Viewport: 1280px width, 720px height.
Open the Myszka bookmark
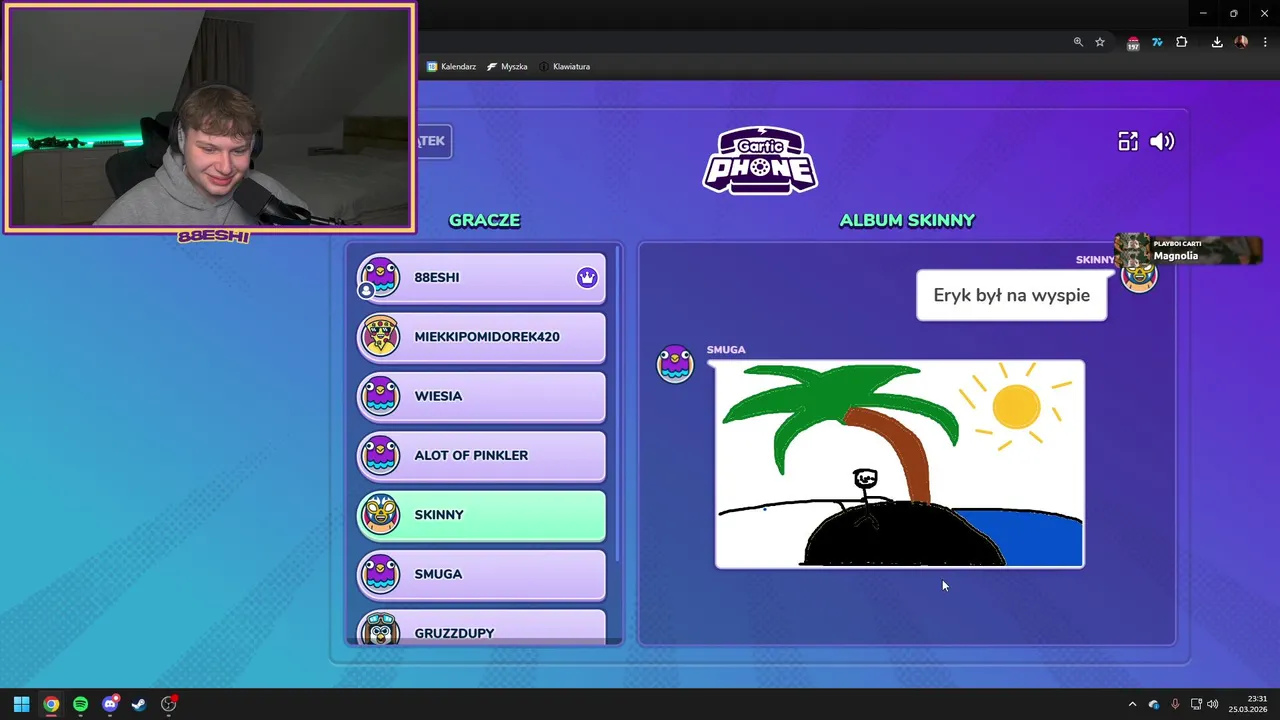[x=507, y=67]
